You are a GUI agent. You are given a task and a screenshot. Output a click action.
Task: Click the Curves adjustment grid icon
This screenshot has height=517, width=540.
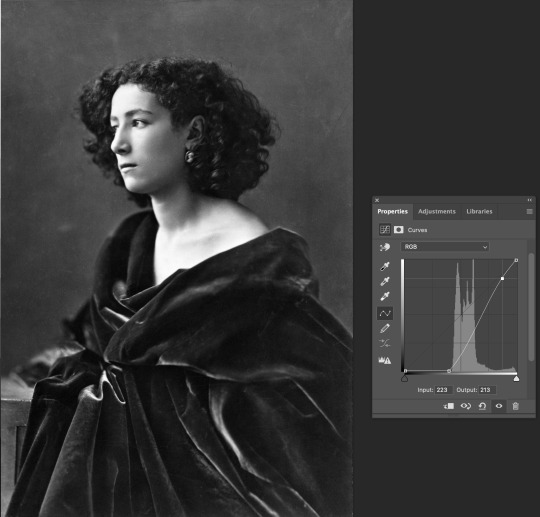point(385,229)
